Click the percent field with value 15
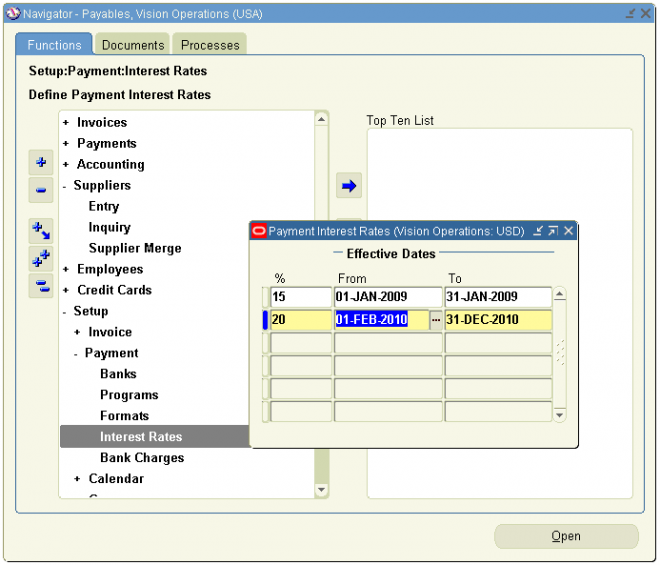 (x=301, y=297)
